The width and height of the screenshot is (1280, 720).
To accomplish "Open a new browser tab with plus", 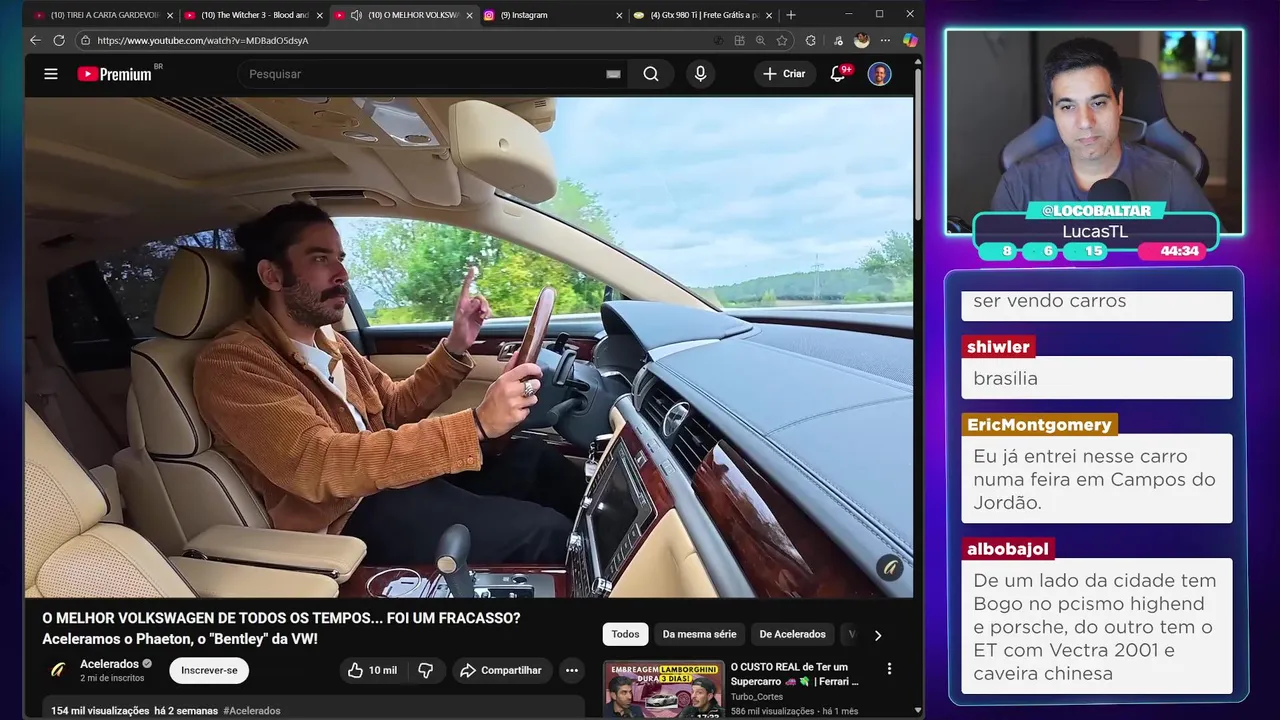I will 791,15.
